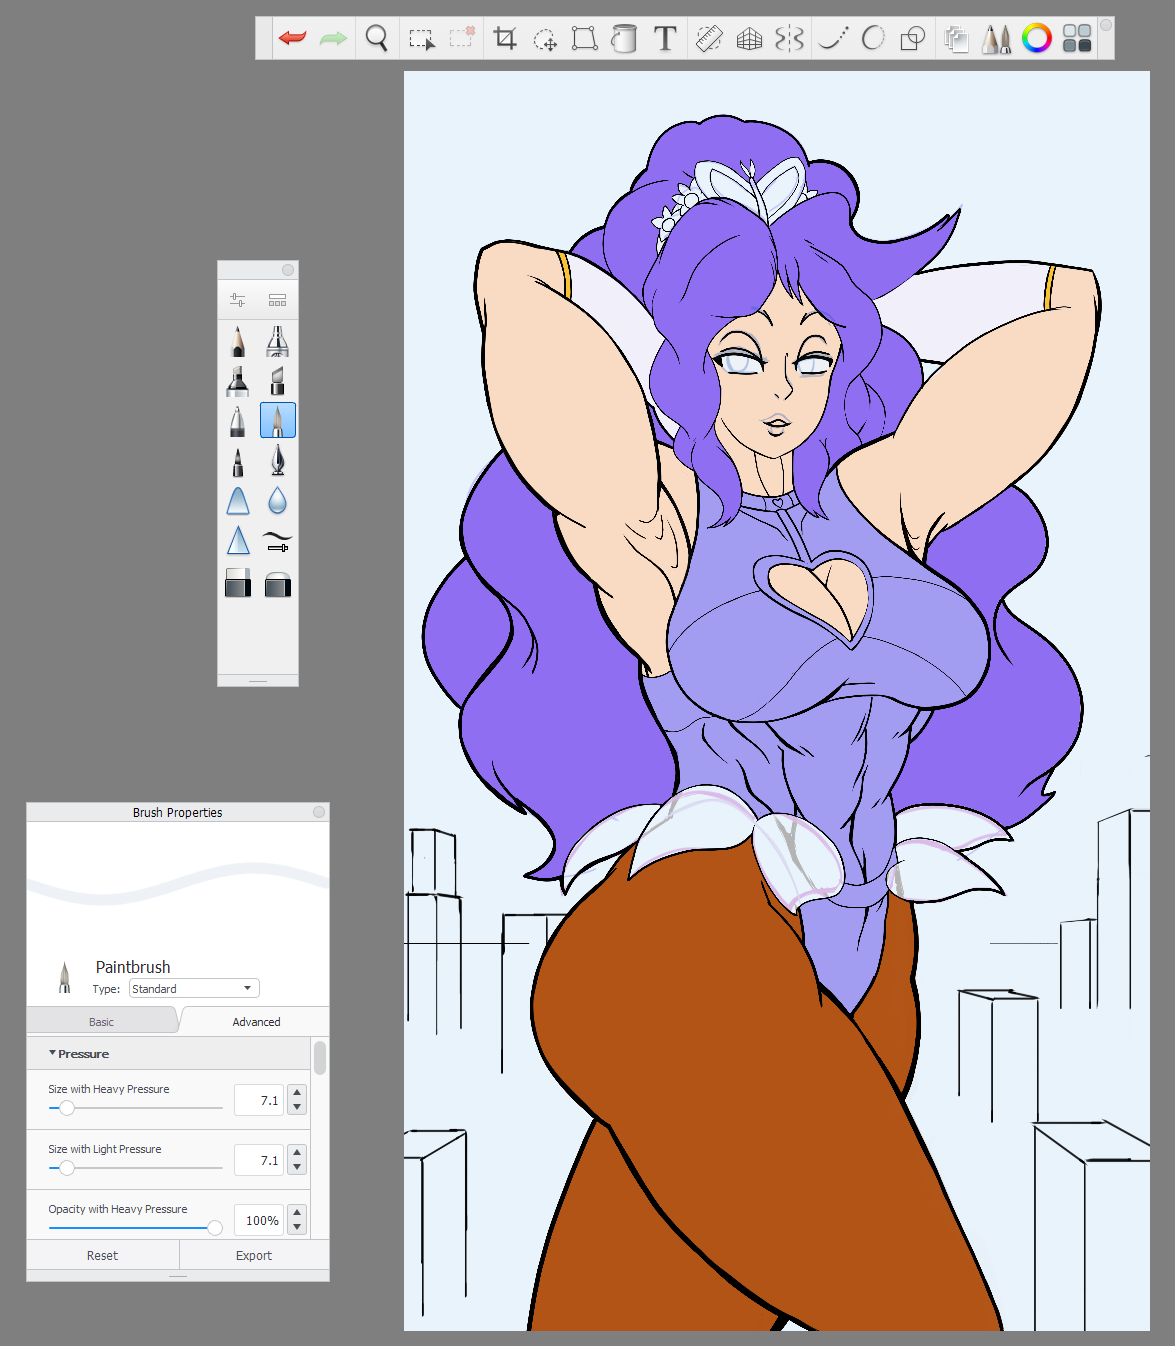Click Size with Light Pressure value field
1175x1346 pixels.
click(x=259, y=1160)
